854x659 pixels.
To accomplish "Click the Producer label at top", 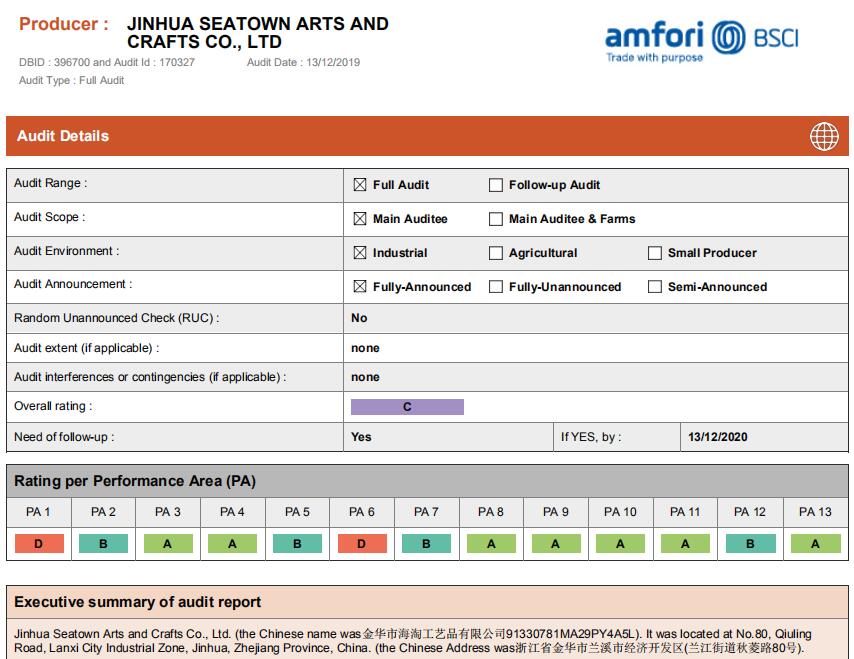I will (64, 24).
